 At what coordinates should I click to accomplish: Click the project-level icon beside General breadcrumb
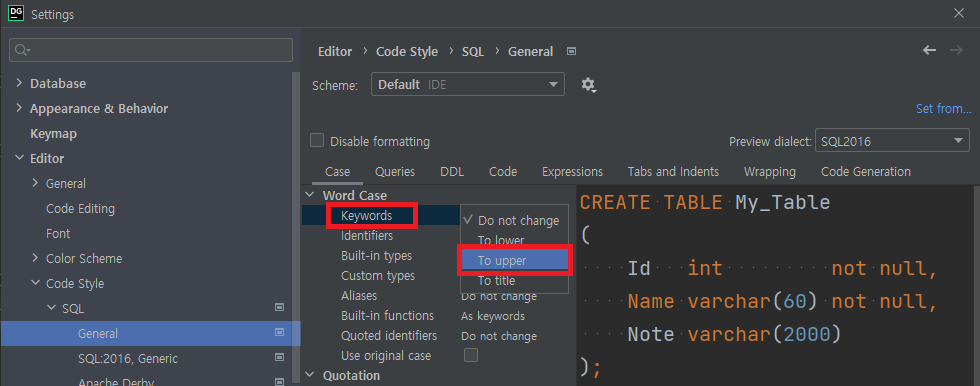coord(571,51)
